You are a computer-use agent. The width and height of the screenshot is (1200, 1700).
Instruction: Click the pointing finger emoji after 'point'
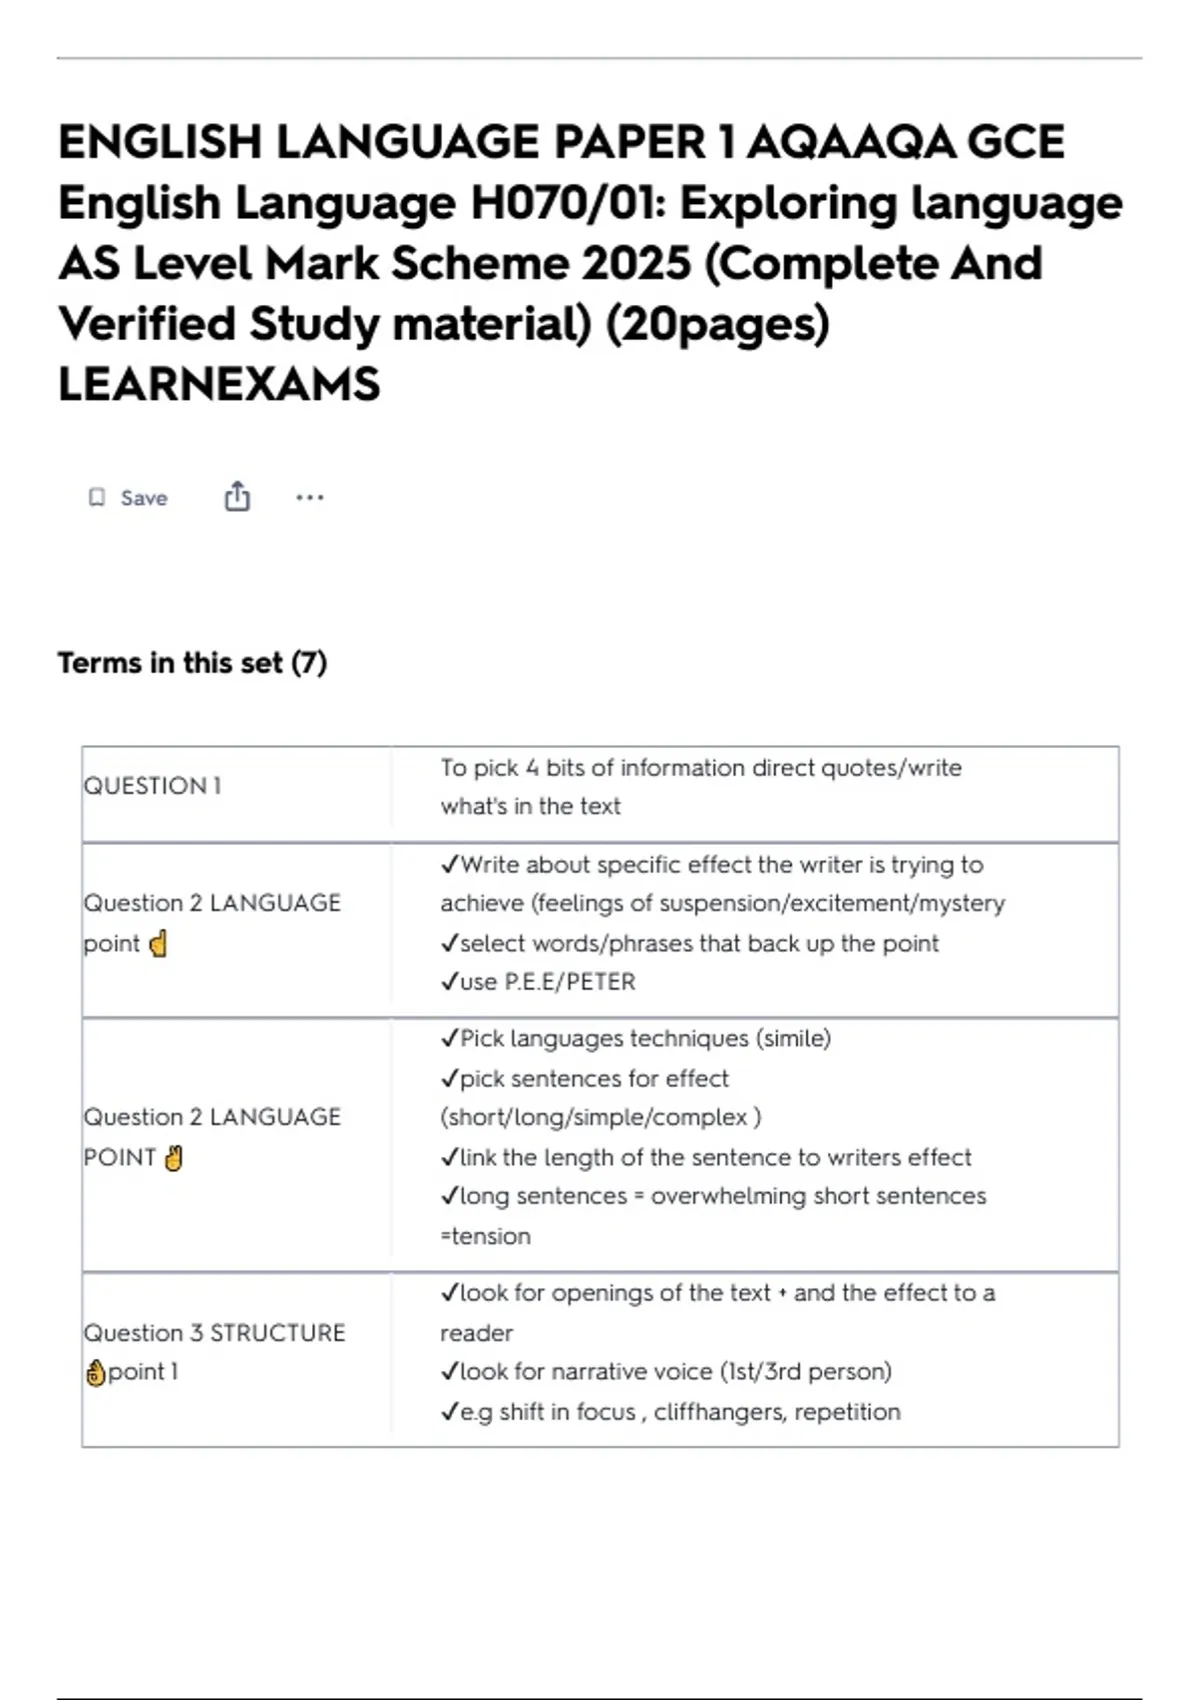pyautogui.click(x=158, y=944)
